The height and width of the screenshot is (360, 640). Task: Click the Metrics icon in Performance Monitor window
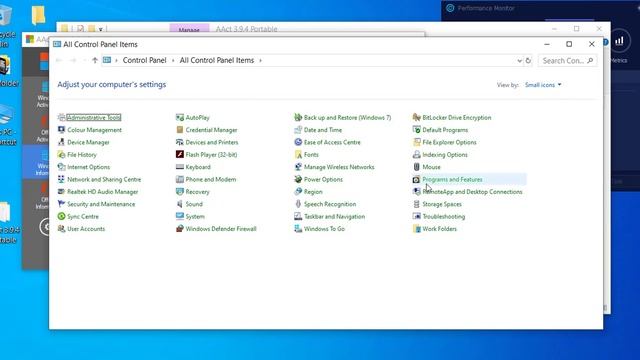[x=619, y=40]
